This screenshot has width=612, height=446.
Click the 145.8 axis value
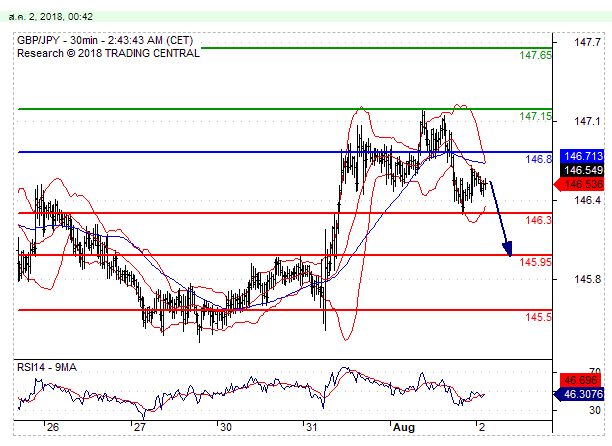(x=587, y=279)
